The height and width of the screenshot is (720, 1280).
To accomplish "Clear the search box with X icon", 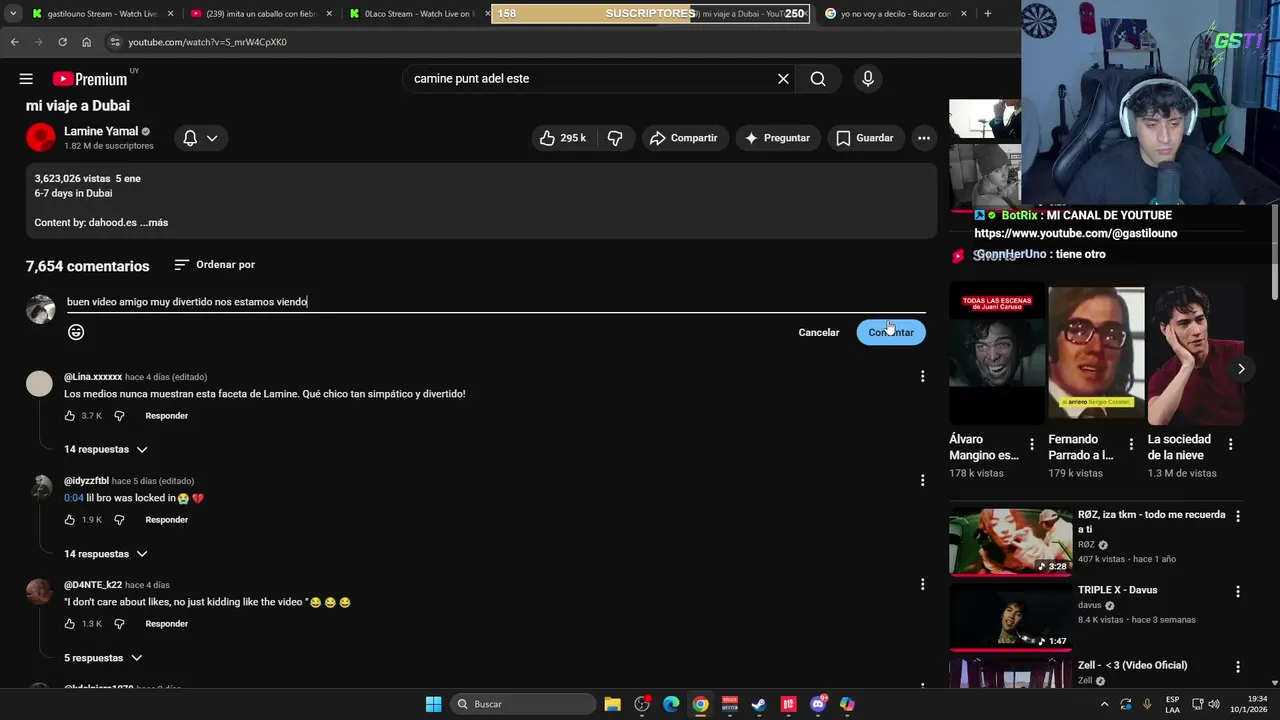I will click(783, 79).
